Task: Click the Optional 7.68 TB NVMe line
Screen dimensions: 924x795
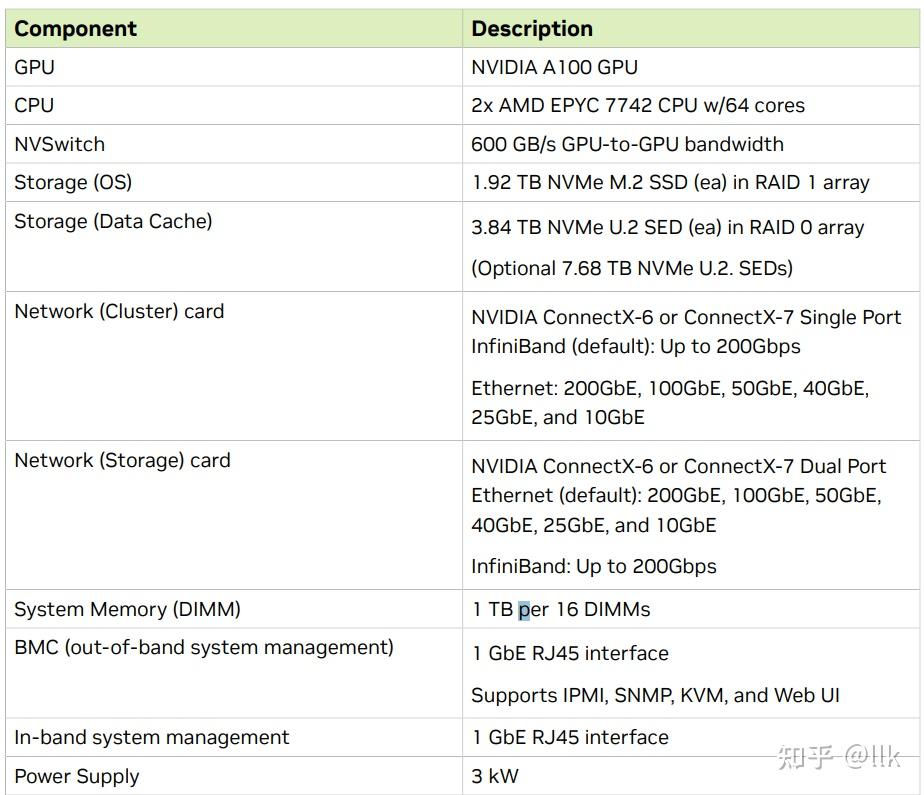Action: click(x=632, y=269)
